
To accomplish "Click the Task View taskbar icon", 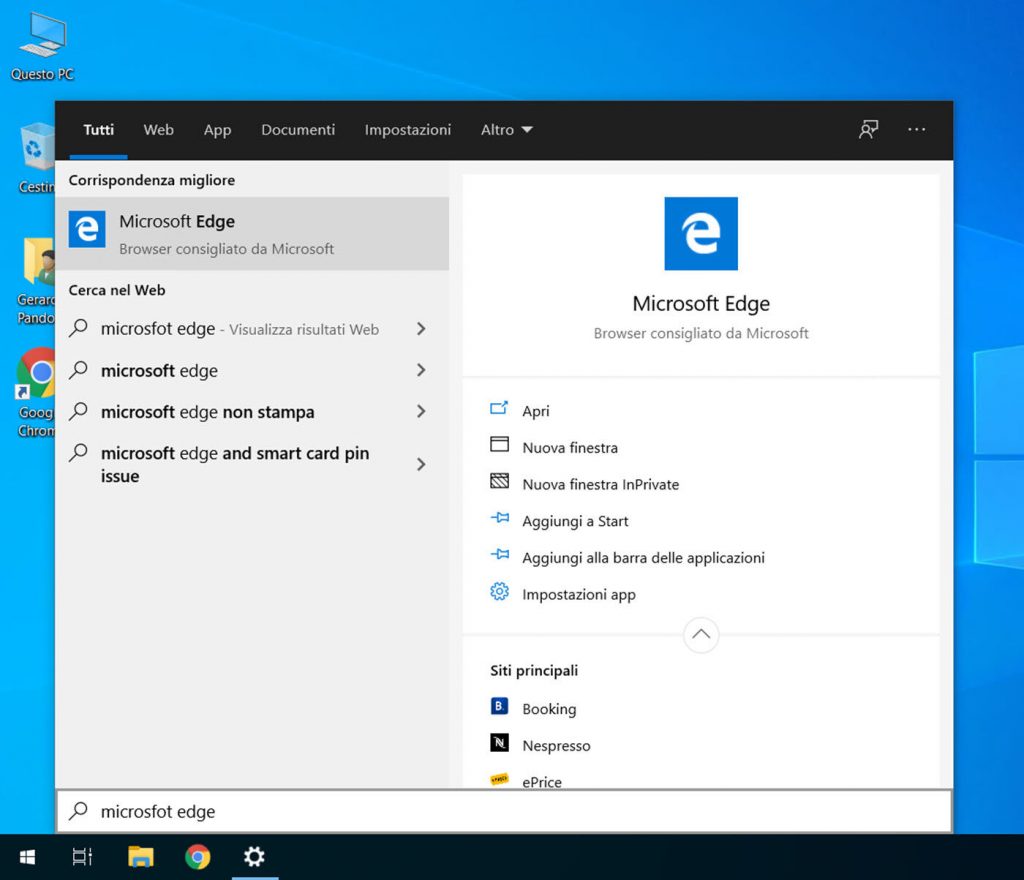I will tap(82, 857).
